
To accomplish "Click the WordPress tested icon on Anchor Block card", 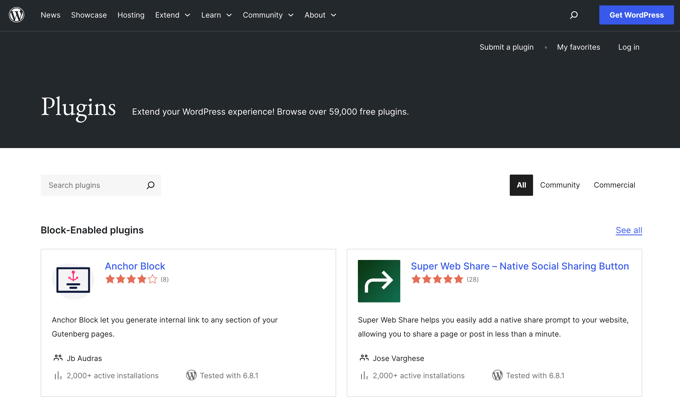I will 191,375.
